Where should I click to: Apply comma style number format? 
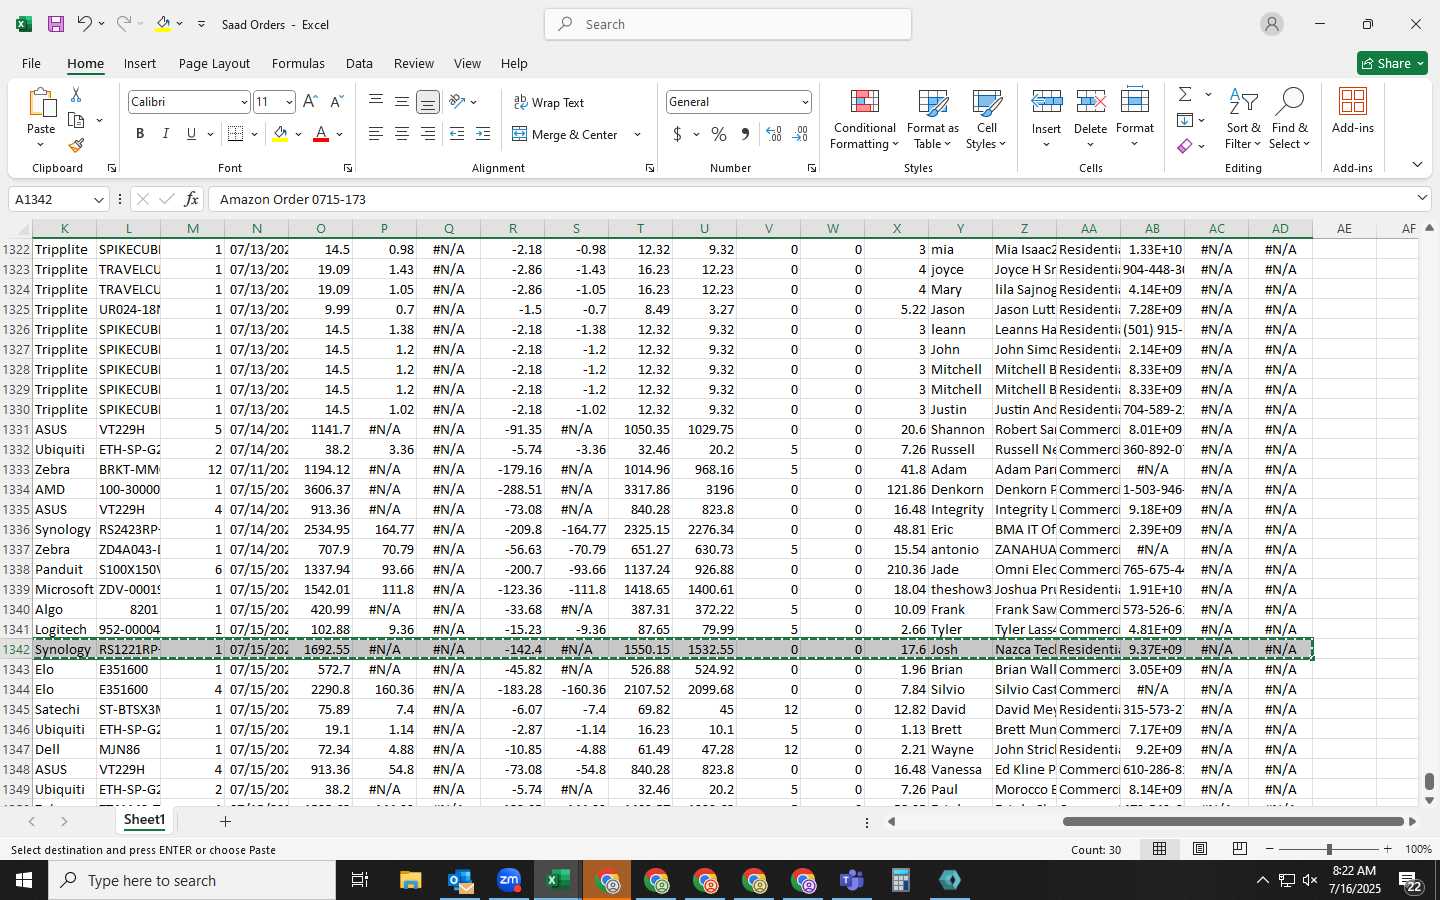(x=745, y=134)
